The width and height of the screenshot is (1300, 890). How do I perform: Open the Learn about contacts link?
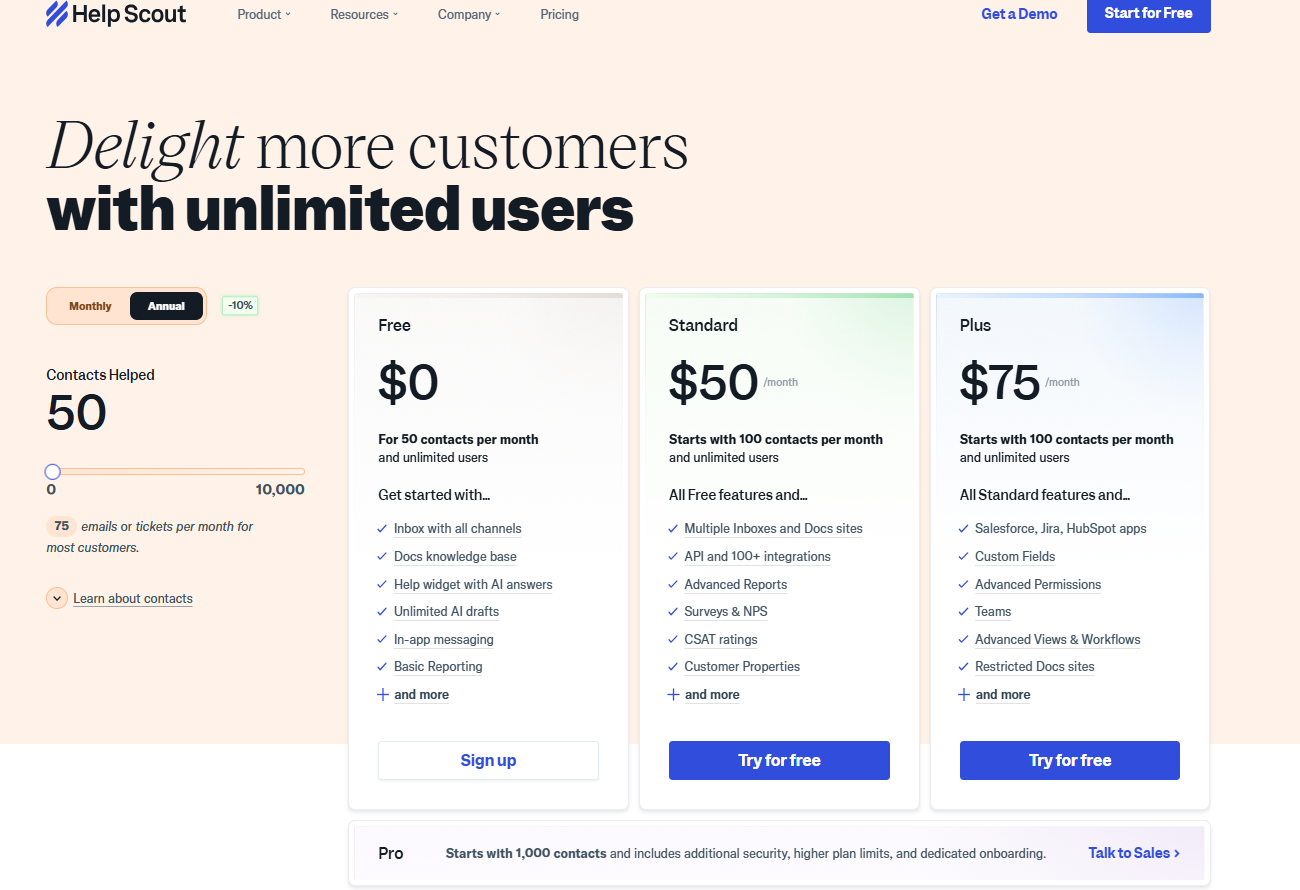pyautogui.click(x=133, y=598)
